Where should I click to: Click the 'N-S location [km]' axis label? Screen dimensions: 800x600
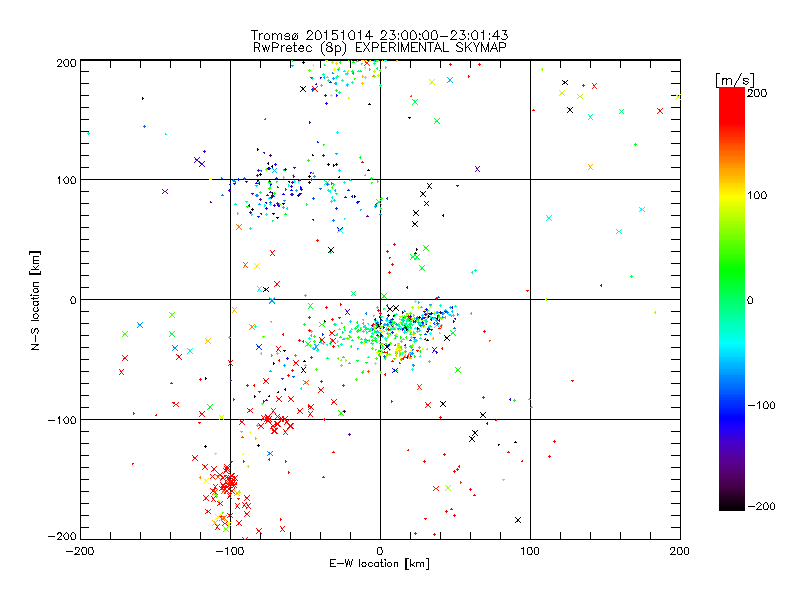35,300
